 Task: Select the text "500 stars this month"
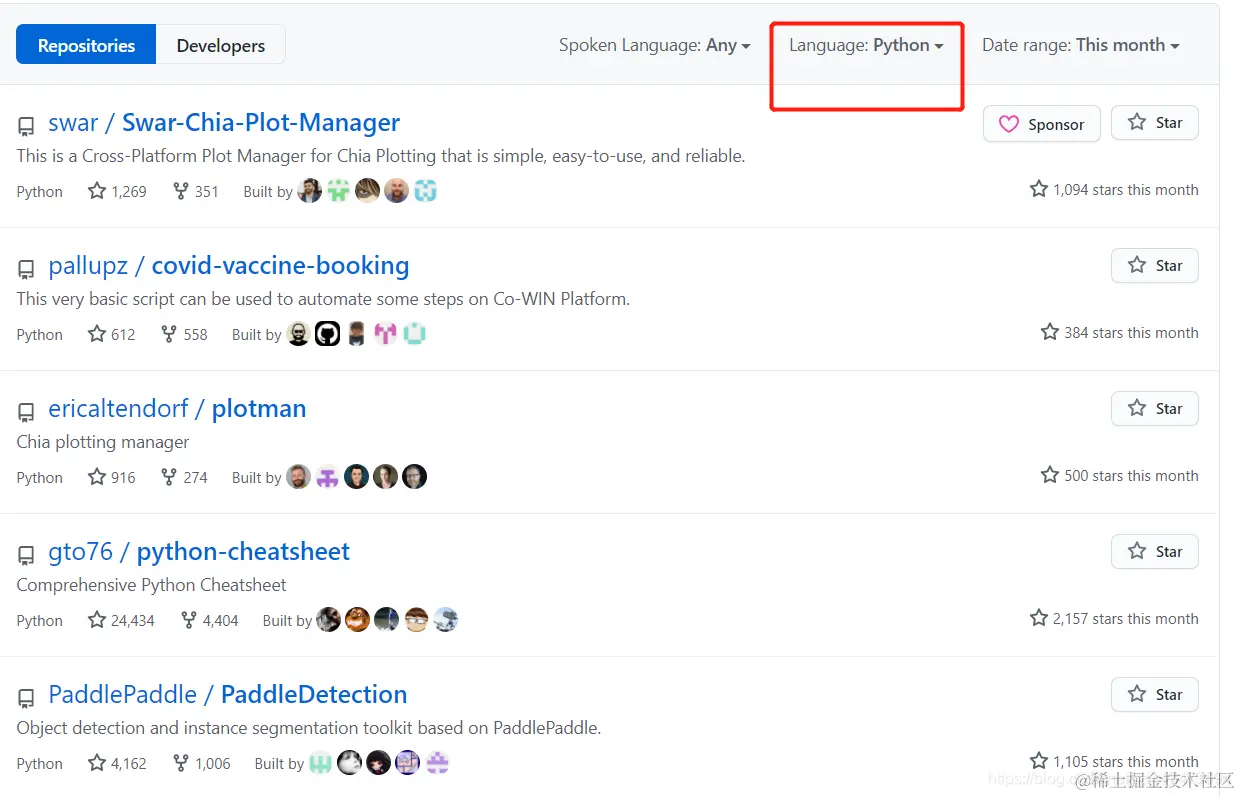[1131, 476]
